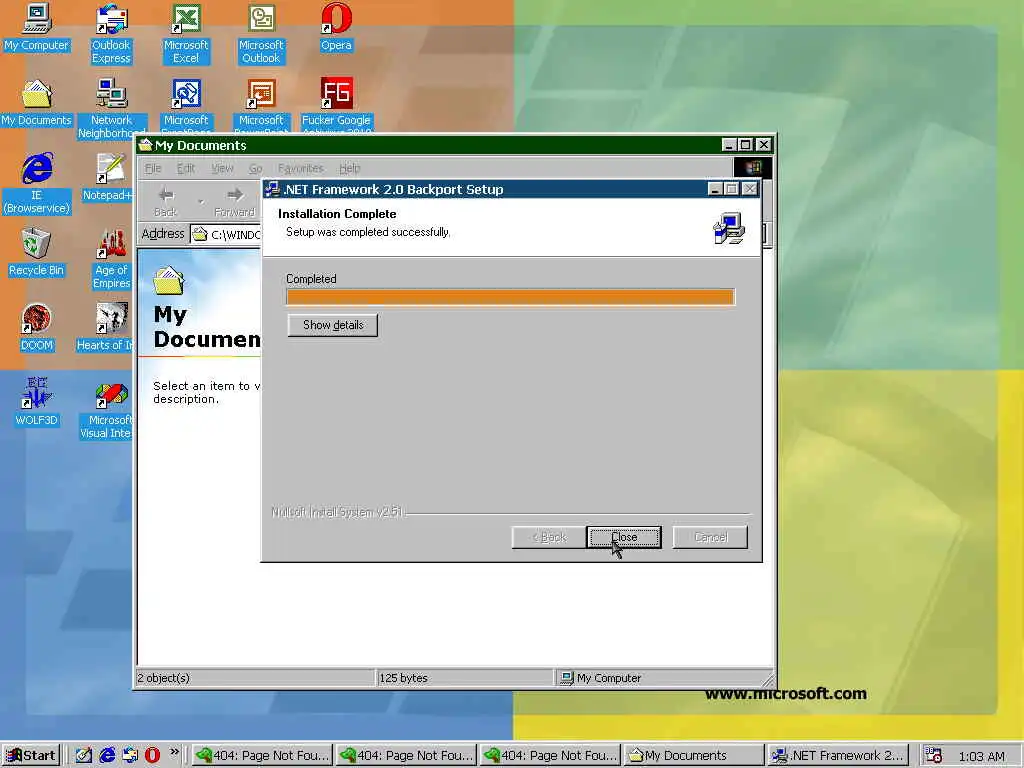Click Show Desktop quick launch icon
Image resolution: width=1024 pixels, height=768 pixels.
[84, 755]
